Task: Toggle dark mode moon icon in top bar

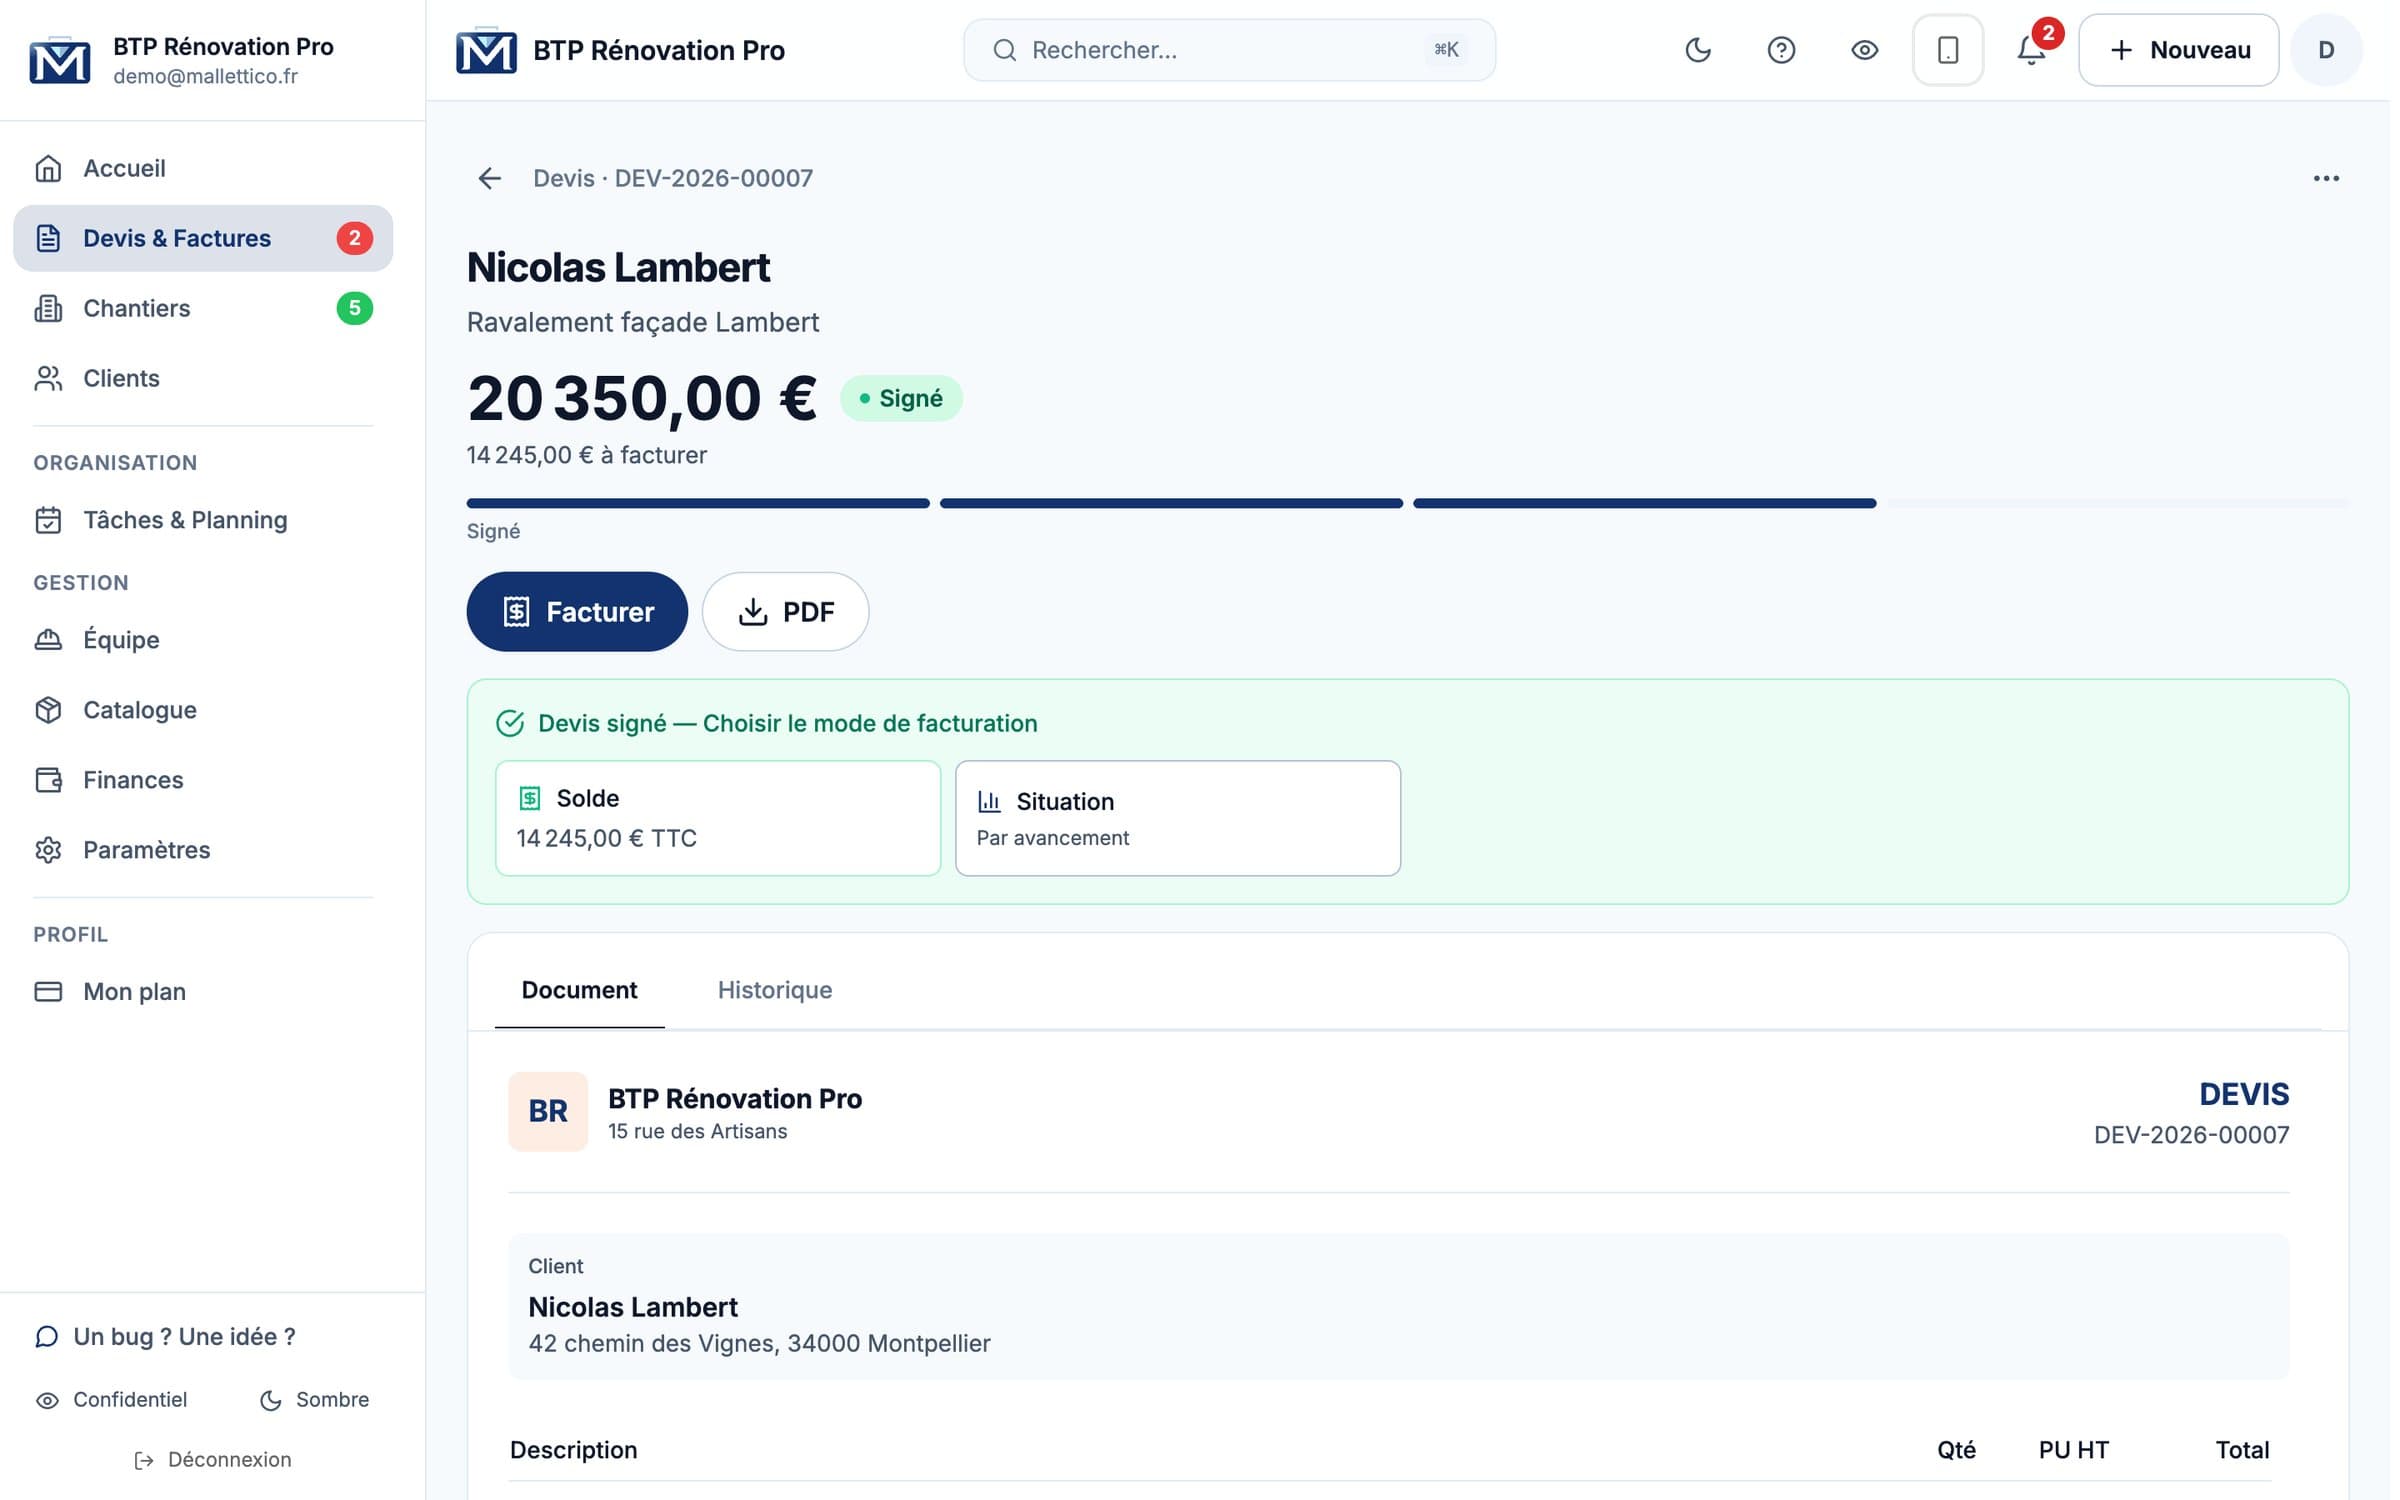Action: tap(1698, 50)
